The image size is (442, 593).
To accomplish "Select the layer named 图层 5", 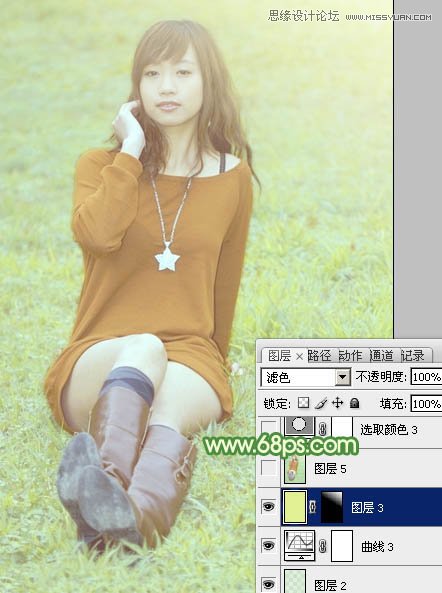I will (330, 469).
